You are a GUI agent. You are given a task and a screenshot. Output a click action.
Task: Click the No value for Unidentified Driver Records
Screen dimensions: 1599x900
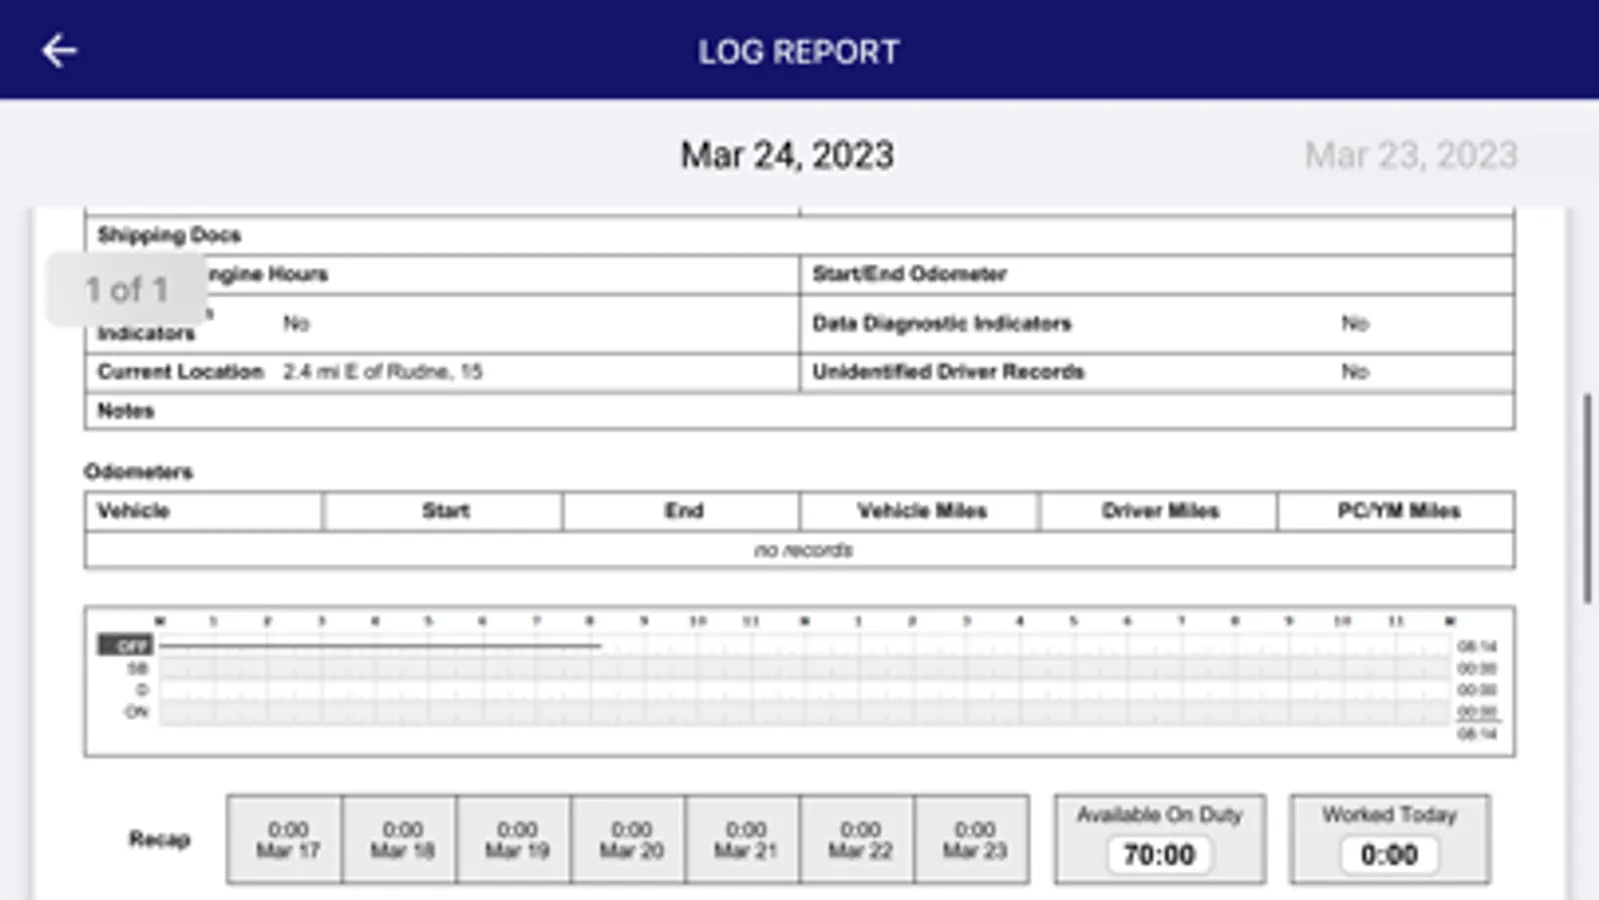pyautogui.click(x=1354, y=372)
